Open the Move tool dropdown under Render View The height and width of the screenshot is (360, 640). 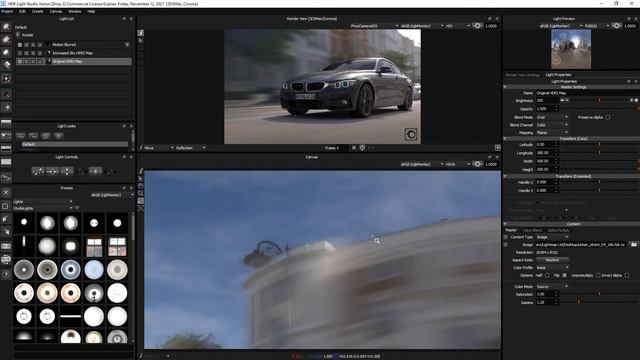[x=158, y=148]
